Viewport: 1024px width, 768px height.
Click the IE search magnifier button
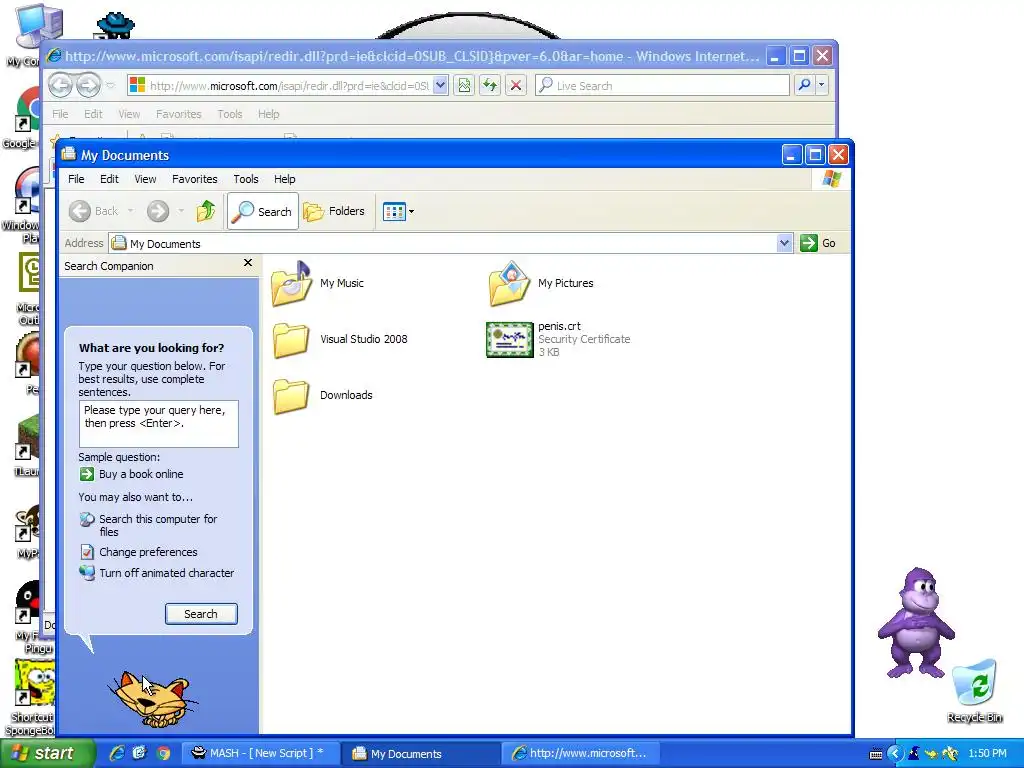coord(805,85)
